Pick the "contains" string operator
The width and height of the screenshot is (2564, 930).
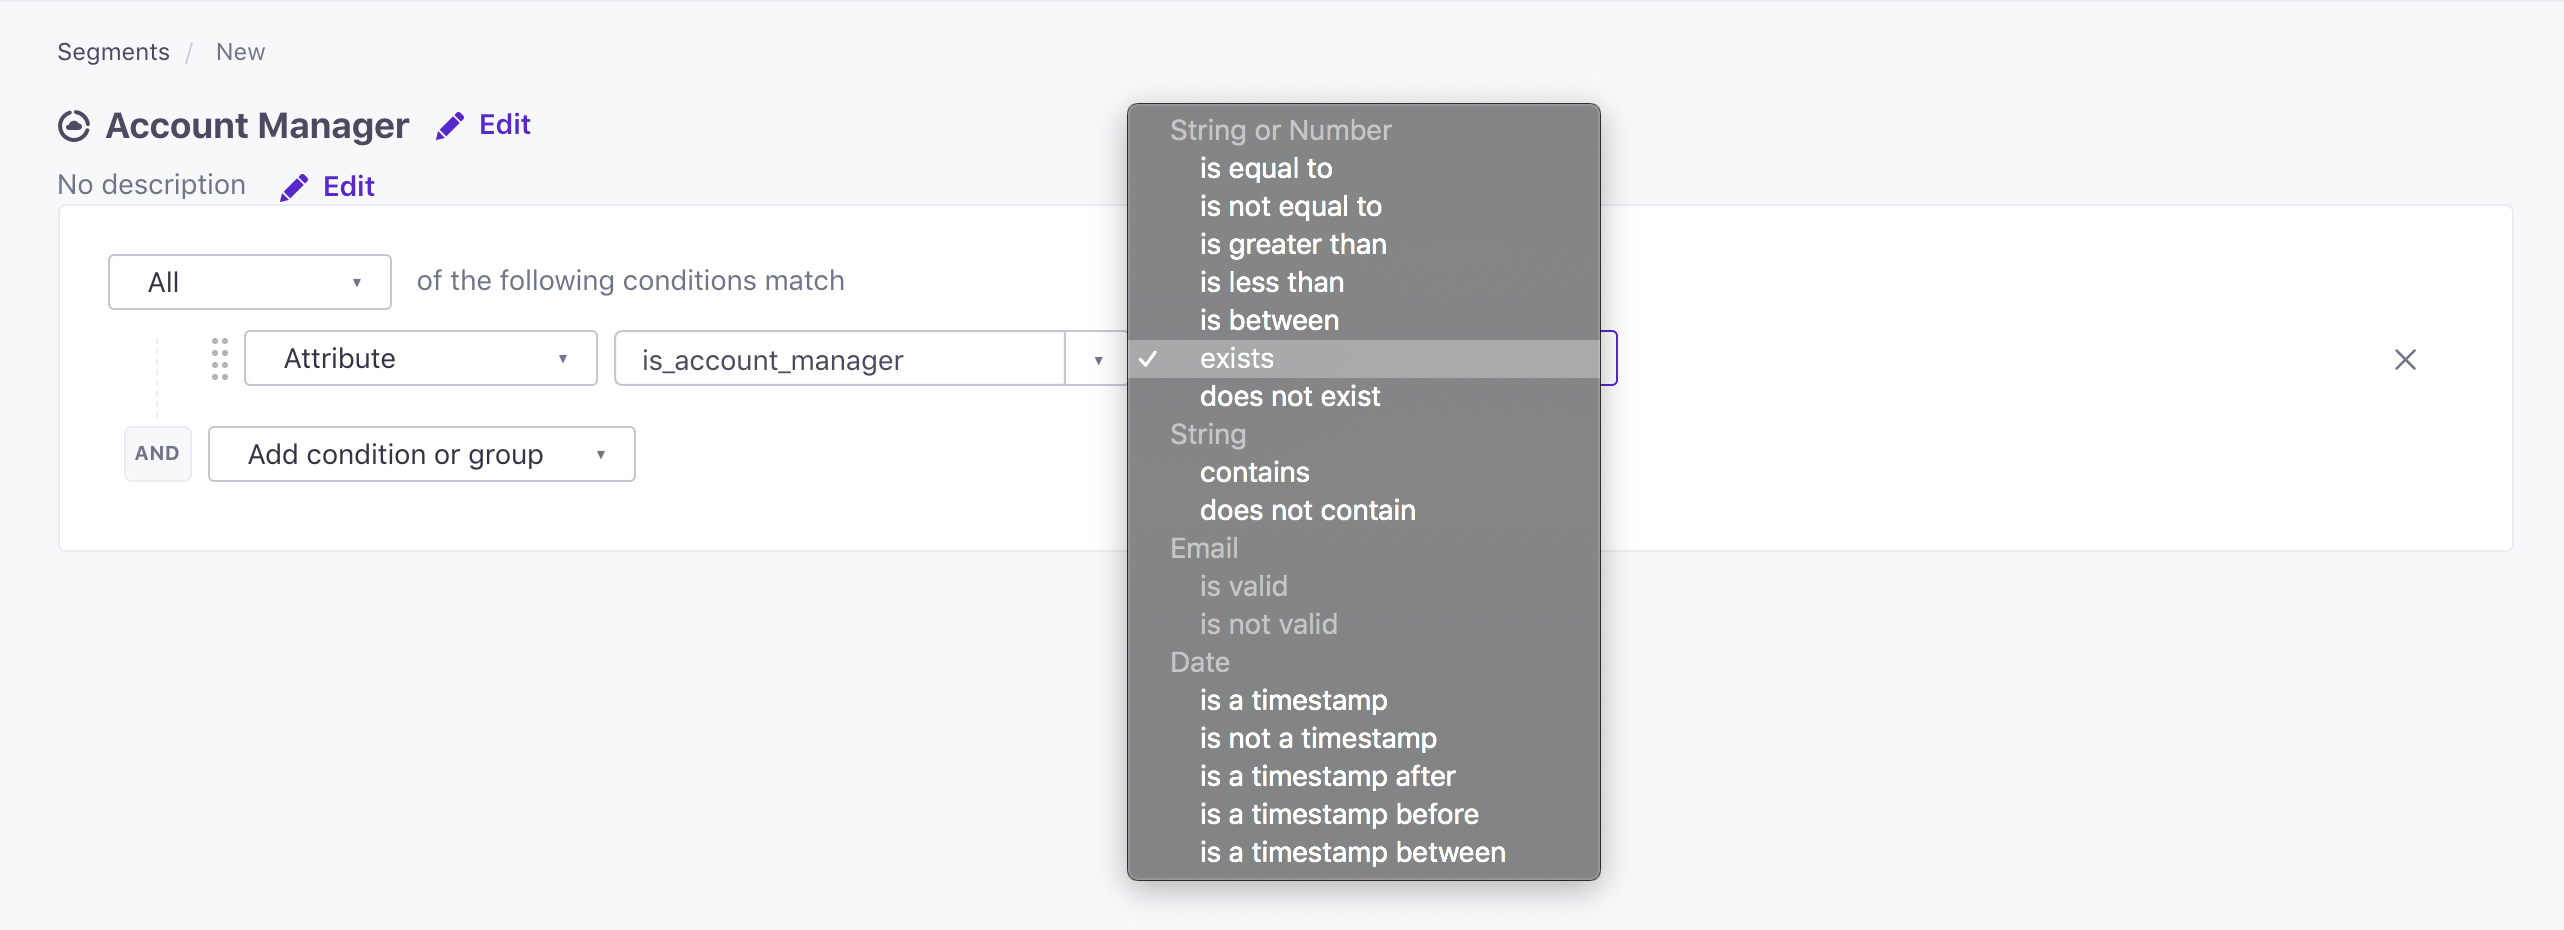[1254, 473]
